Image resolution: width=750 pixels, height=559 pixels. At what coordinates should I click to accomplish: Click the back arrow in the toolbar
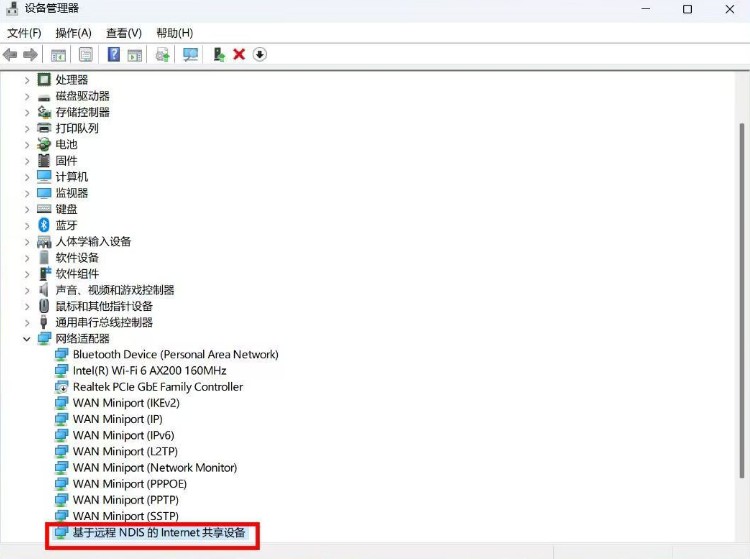[11, 54]
